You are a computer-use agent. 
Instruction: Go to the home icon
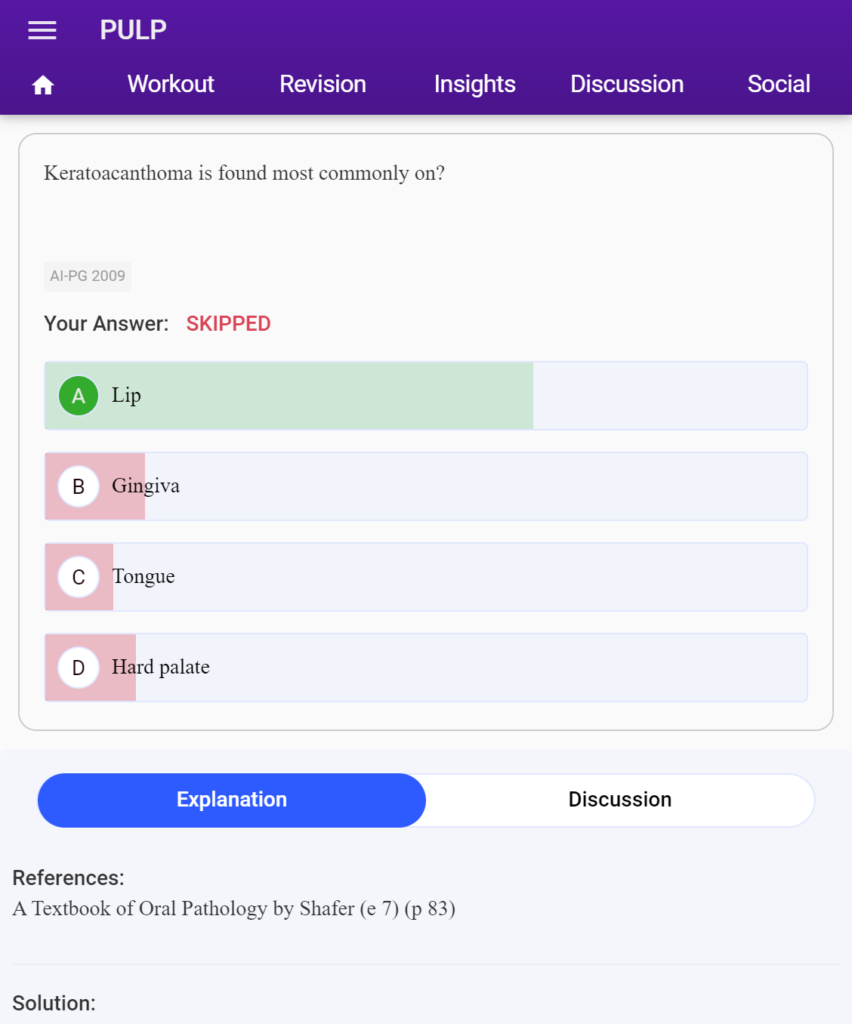(43, 85)
